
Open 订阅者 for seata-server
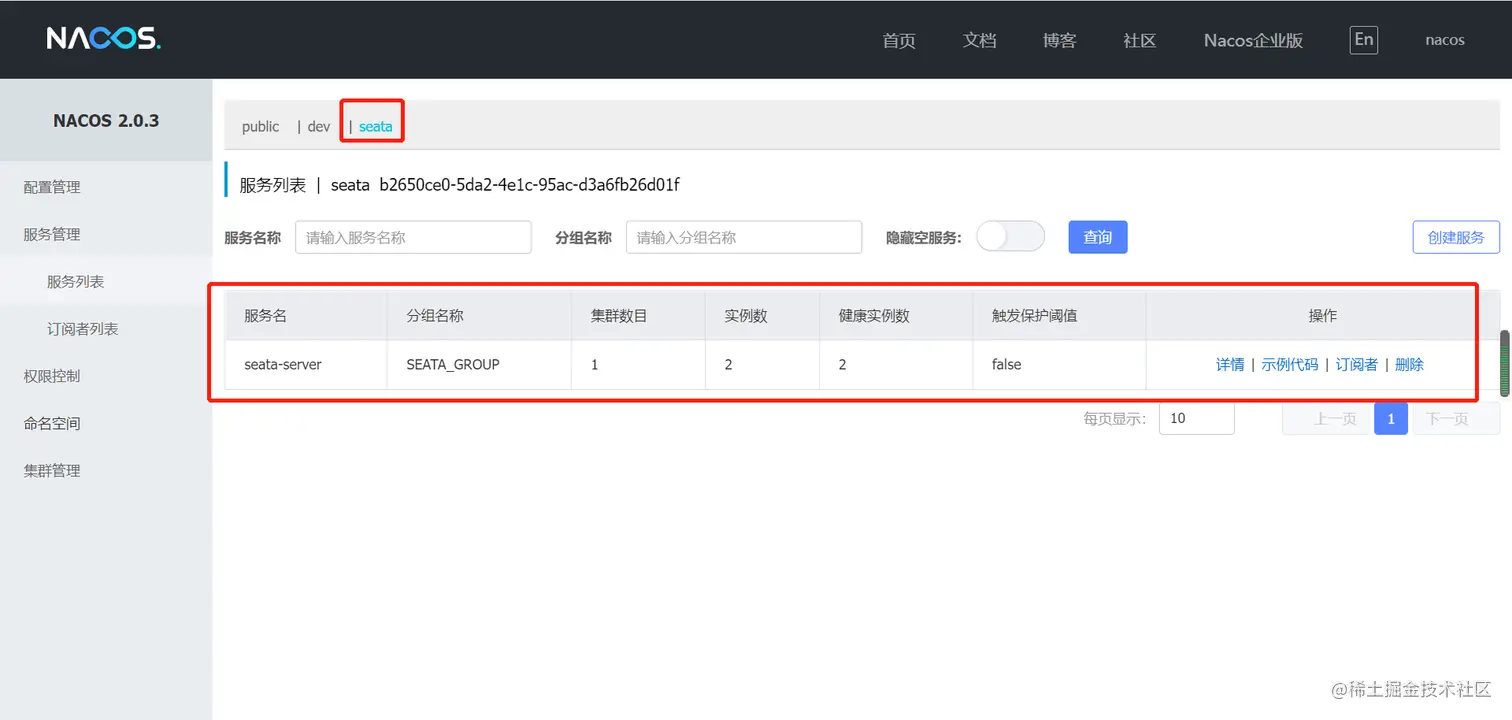point(1357,365)
